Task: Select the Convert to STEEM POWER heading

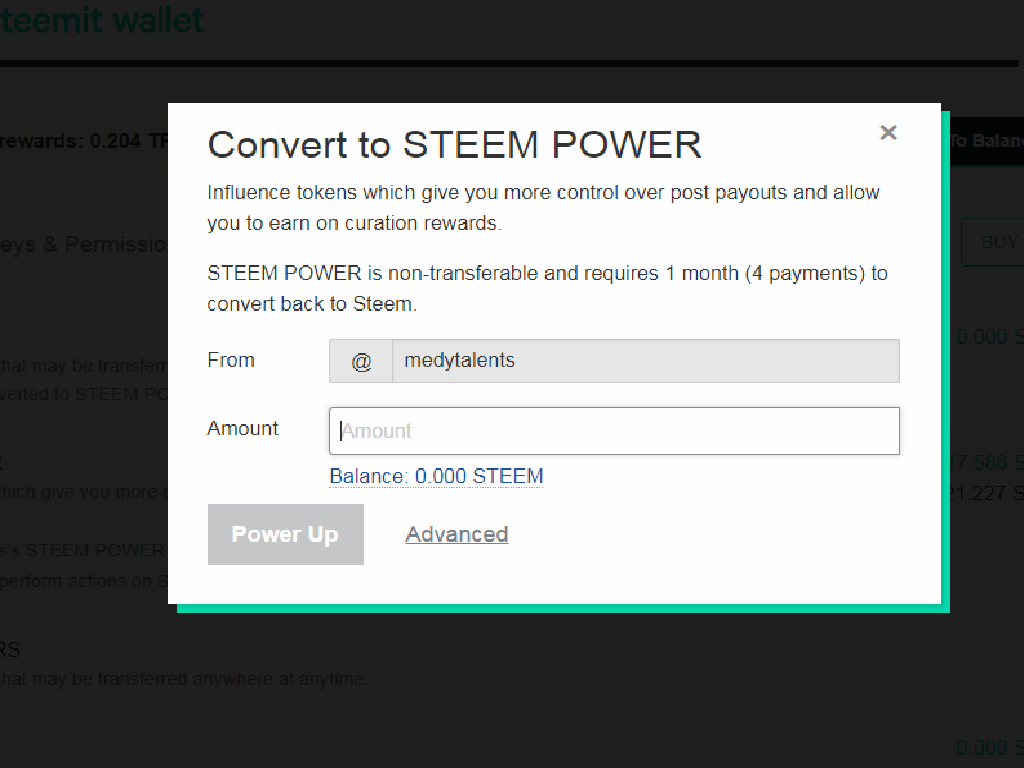Action: click(455, 144)
